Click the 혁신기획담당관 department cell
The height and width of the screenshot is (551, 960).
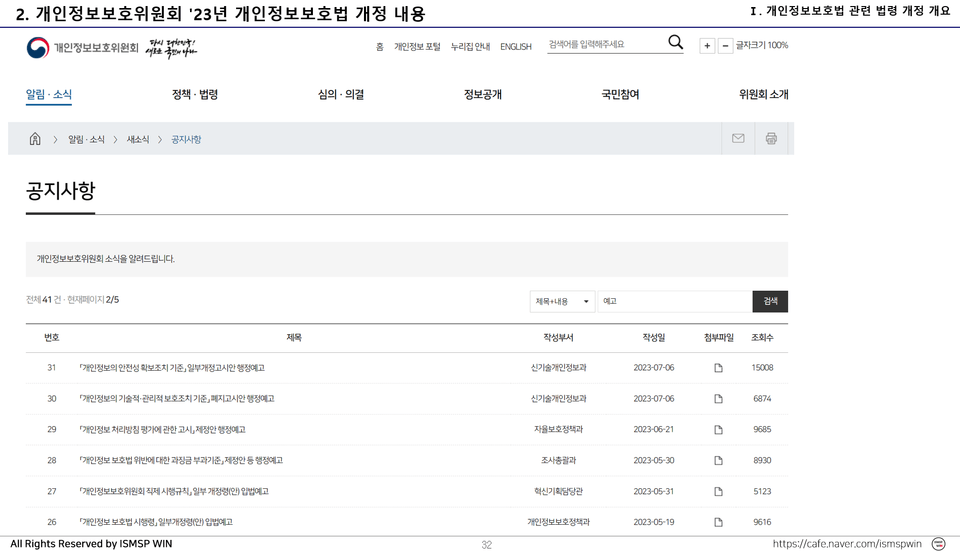pyautogui.click(x=558, y=492)
